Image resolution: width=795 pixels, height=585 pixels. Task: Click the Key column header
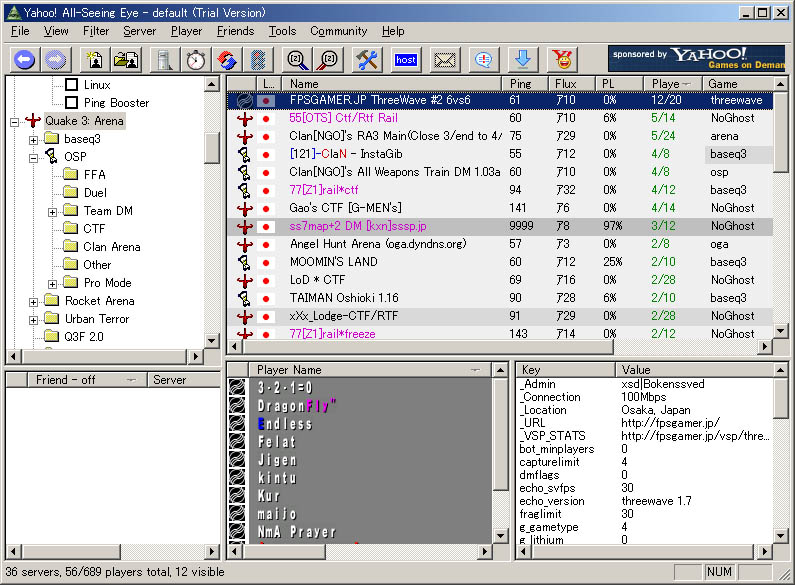tap(566, 370)
